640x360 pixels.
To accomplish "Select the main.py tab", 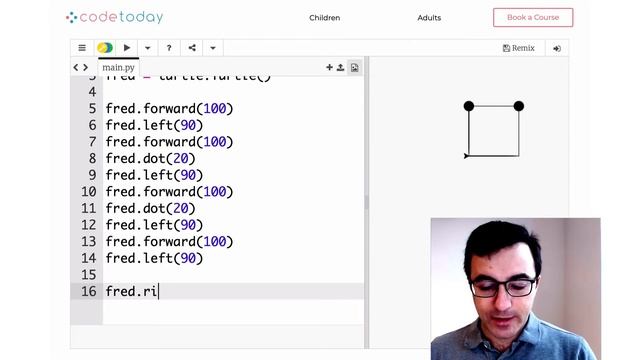I will pyautogui.click(x=118, y=67).
